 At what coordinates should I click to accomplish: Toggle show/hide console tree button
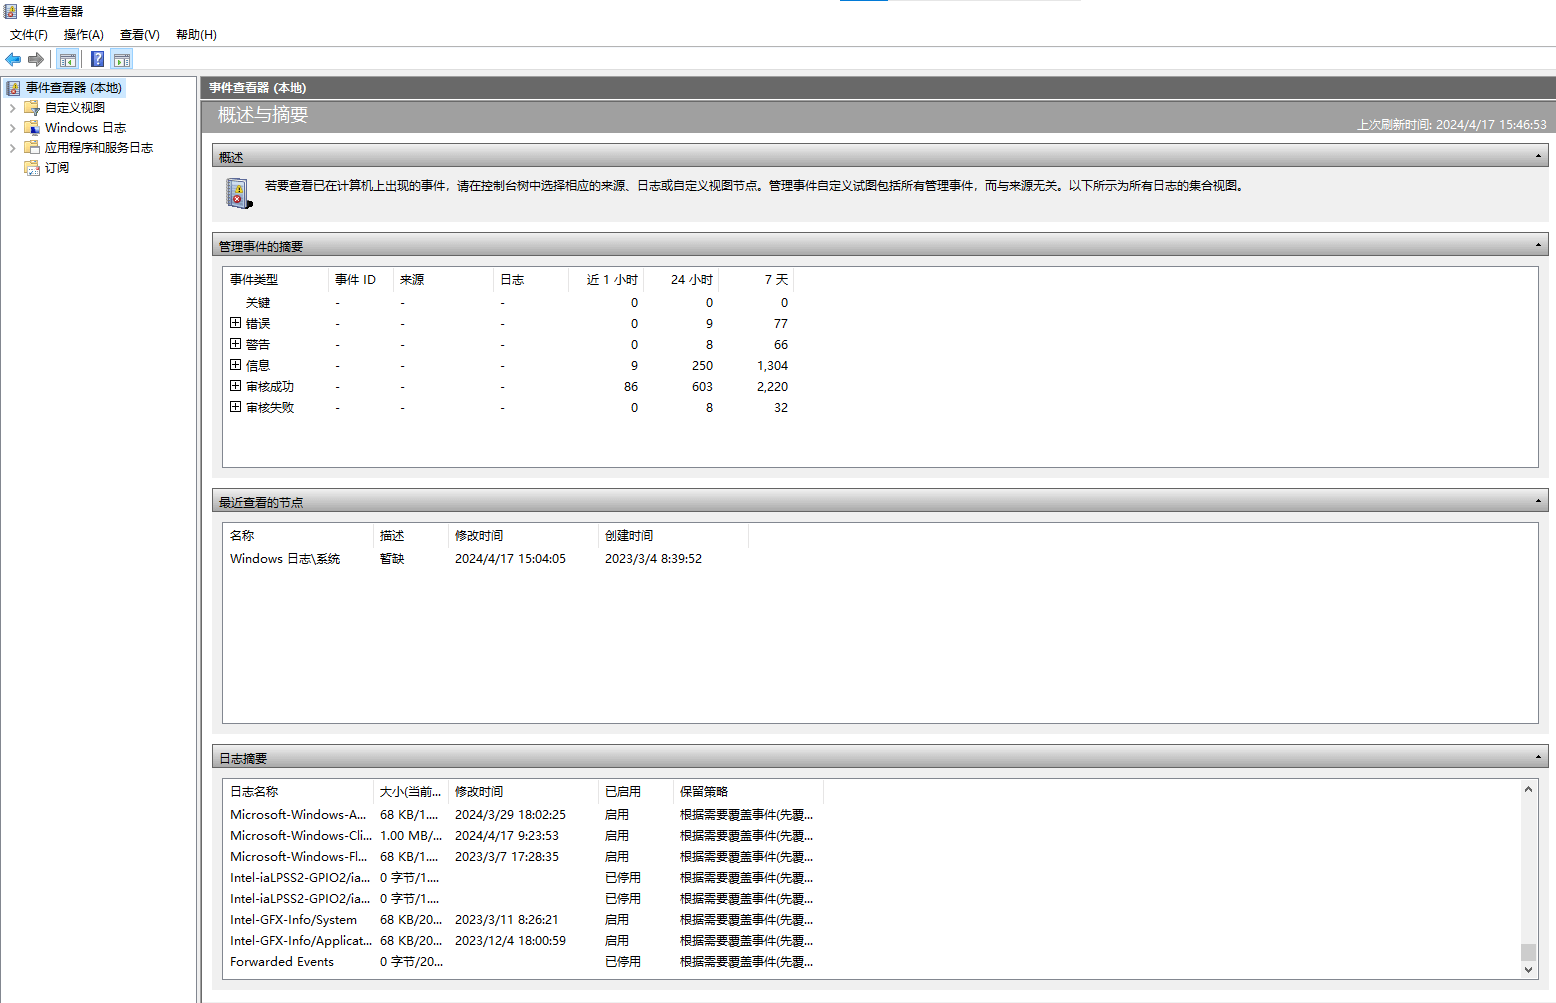(68, 60)
